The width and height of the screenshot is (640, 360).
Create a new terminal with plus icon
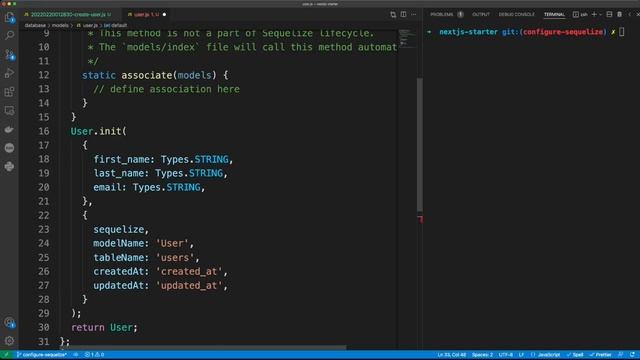[x=594, y=14]
